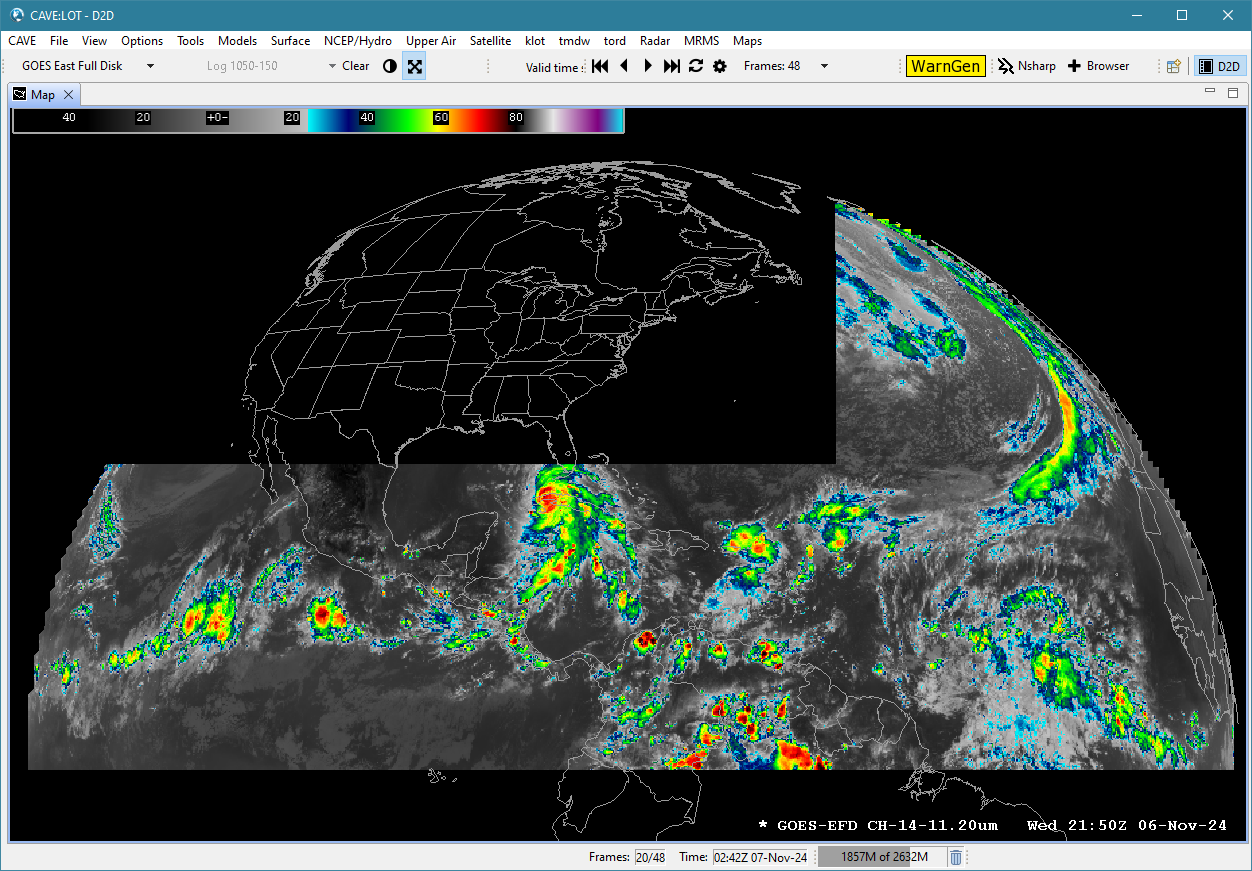Click the colorbar near value 60
Image resolution: width=1252 pixels, height=871 pixels.
(441, 118)
